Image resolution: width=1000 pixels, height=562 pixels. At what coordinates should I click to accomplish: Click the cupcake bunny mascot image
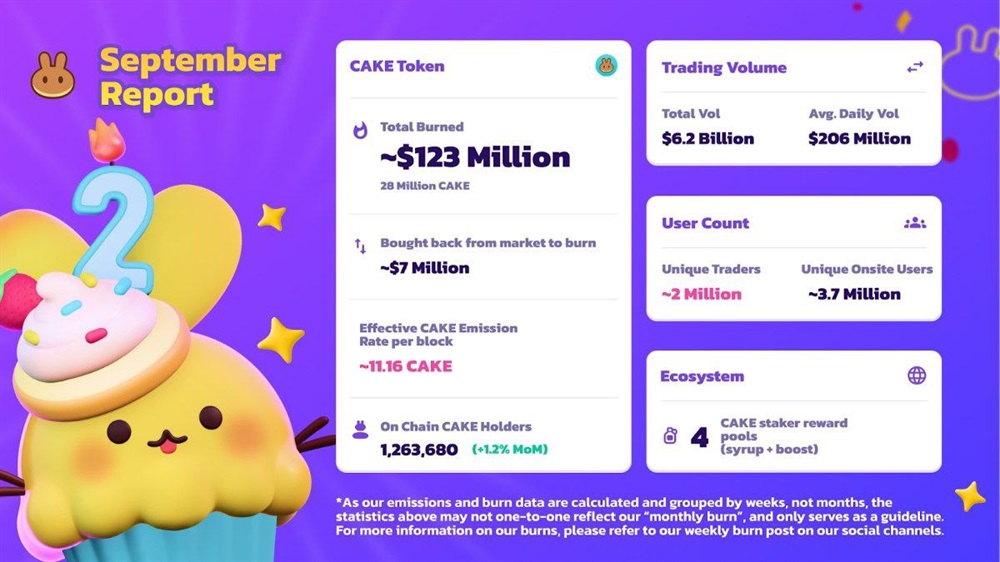[x=160, y=420]
